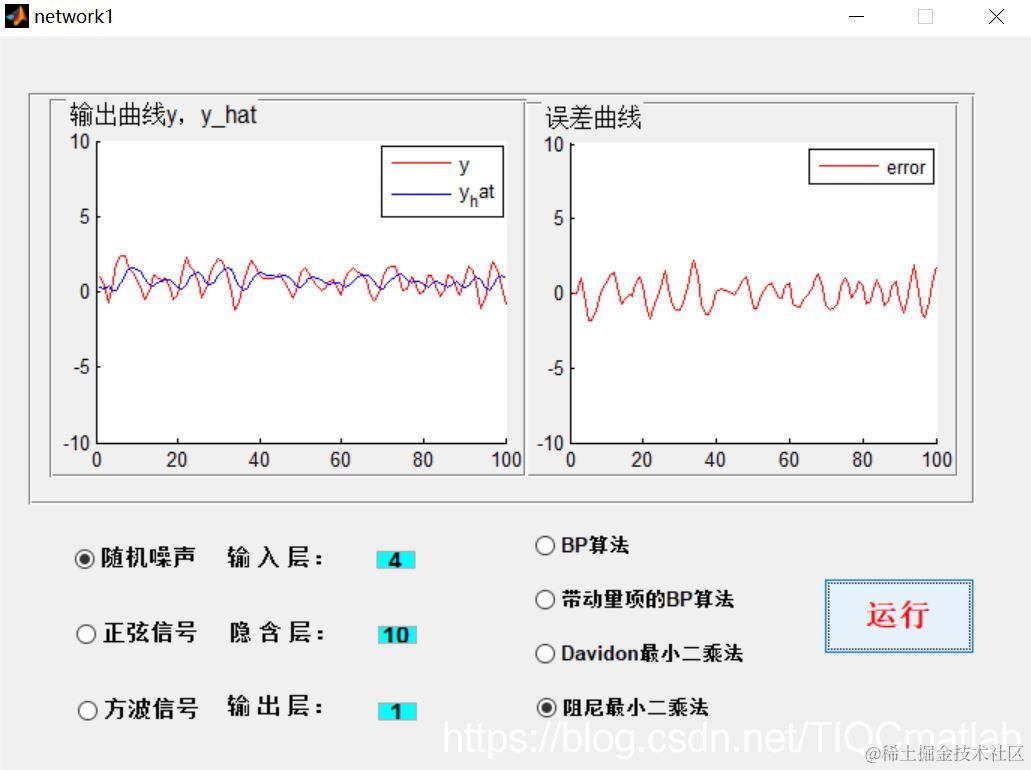Viewport: 1031px width, 770px height.
Task: Click the 运行 button
Action: 898,615
